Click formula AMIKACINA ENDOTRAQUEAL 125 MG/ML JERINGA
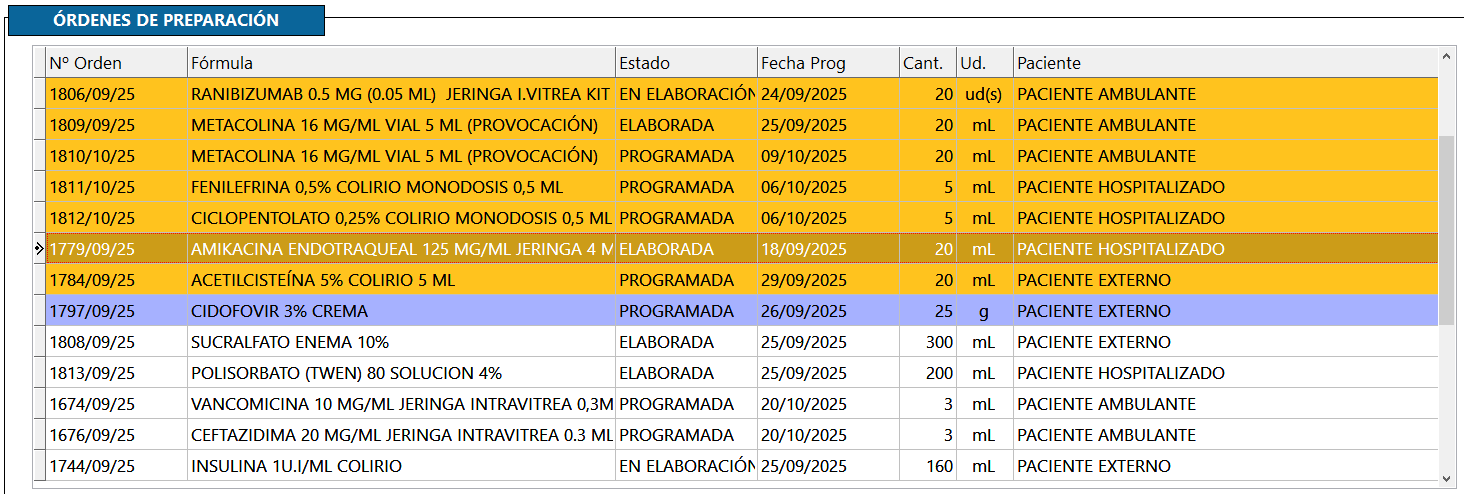 click(402, 249)
